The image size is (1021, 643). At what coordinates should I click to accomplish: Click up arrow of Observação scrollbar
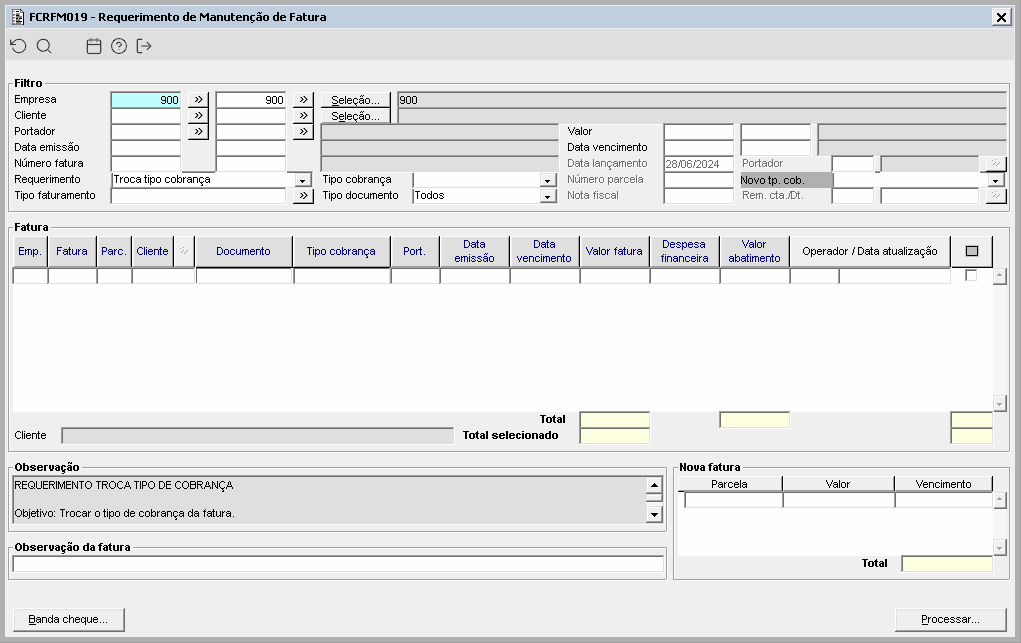pos(654,485)
